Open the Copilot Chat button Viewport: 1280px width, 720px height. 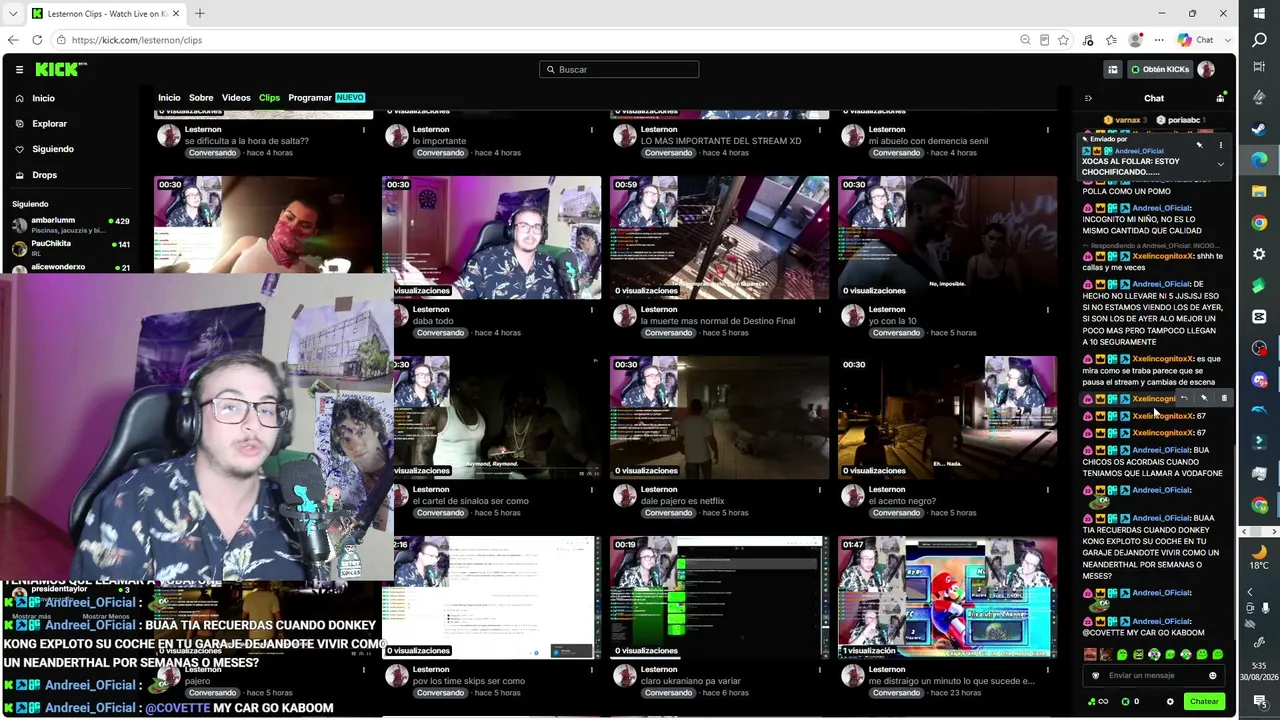pos(1196,40)
